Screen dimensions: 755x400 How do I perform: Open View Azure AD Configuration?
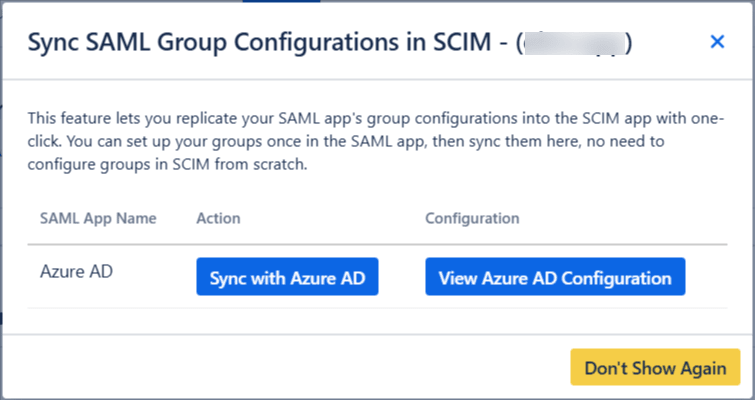pos(555,278)
